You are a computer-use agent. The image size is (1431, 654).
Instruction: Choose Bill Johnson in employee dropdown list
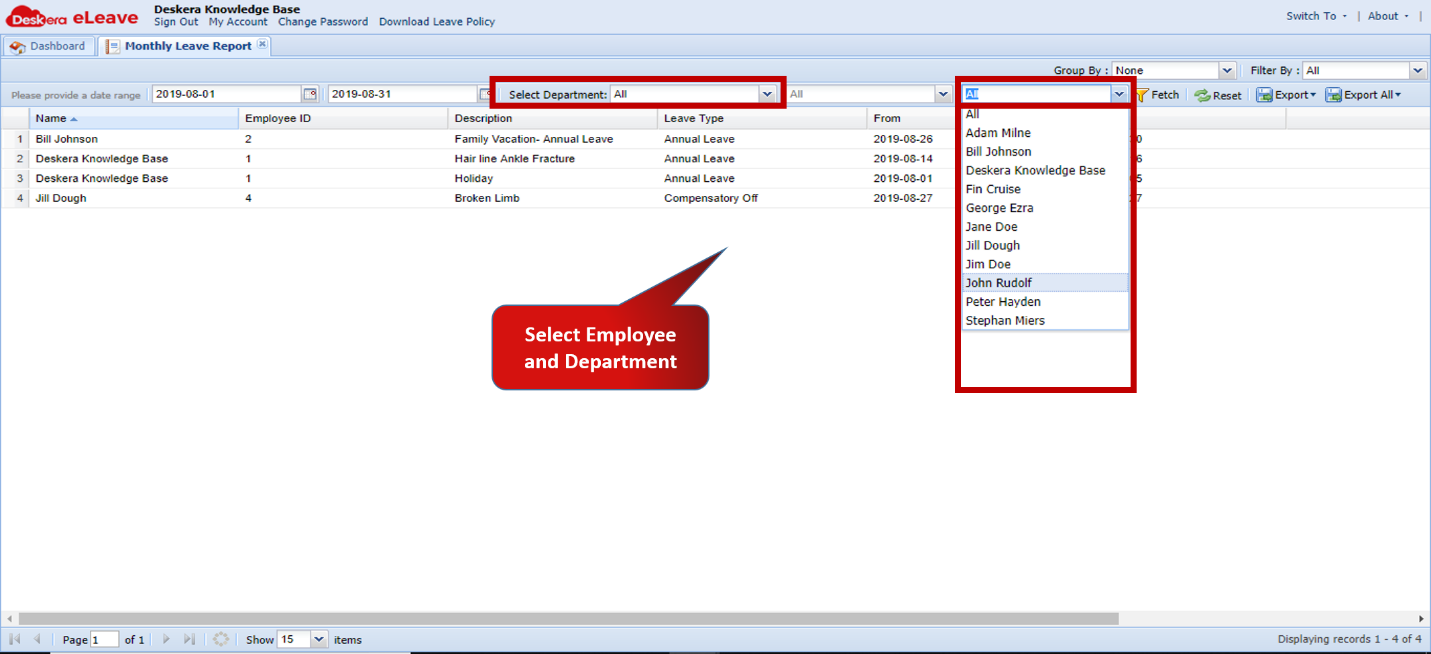coord(1045,152)
